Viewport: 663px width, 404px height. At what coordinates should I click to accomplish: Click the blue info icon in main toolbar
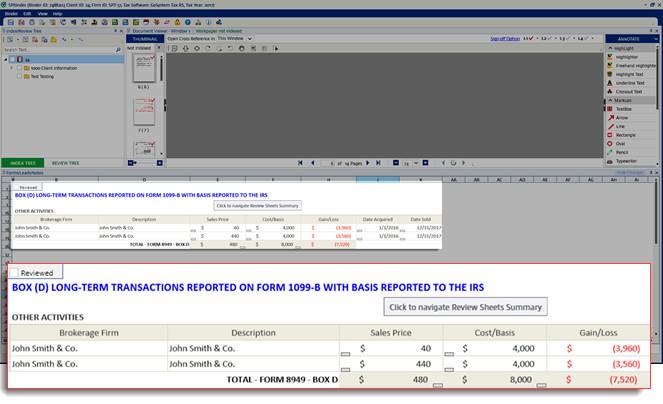coord(208,22)
